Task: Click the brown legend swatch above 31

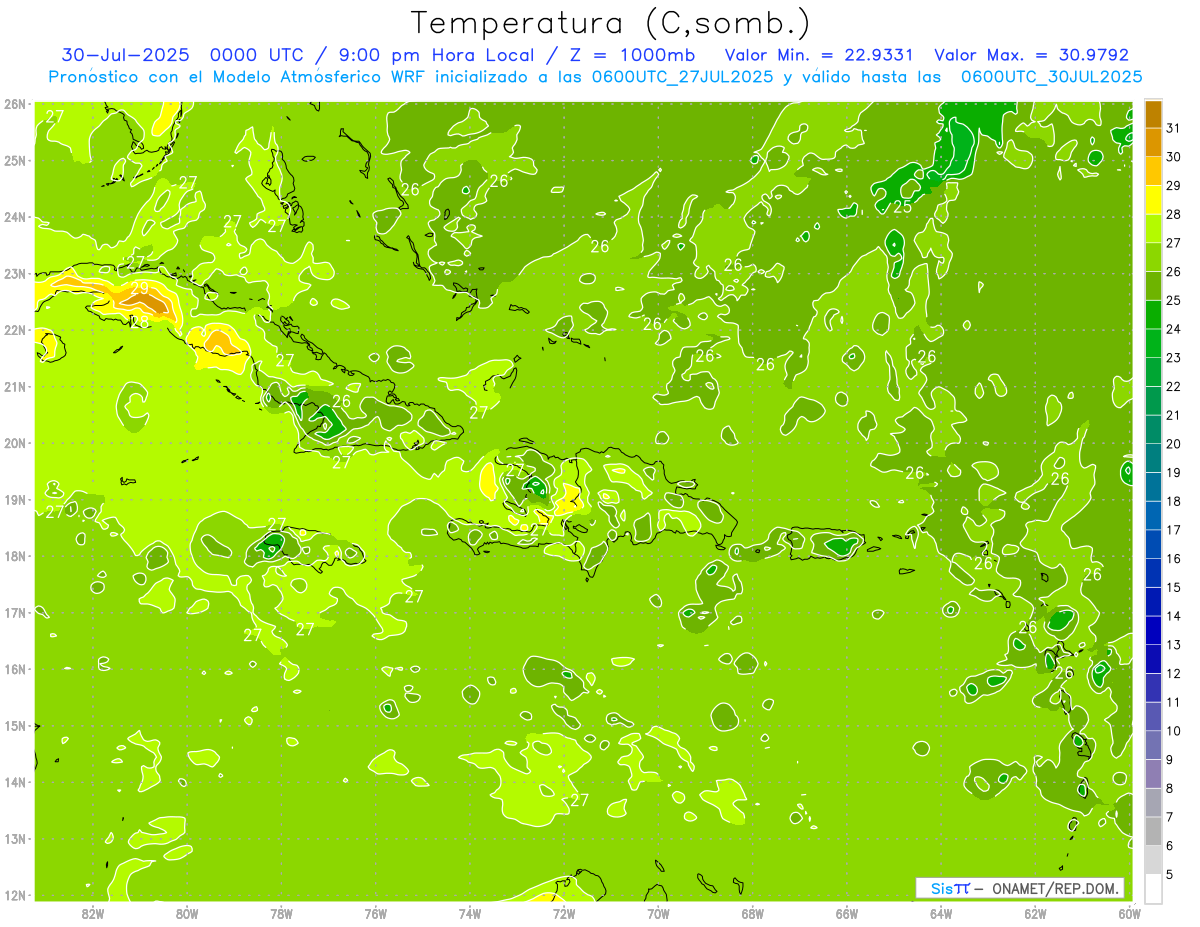Action: tap(1153, 114)
